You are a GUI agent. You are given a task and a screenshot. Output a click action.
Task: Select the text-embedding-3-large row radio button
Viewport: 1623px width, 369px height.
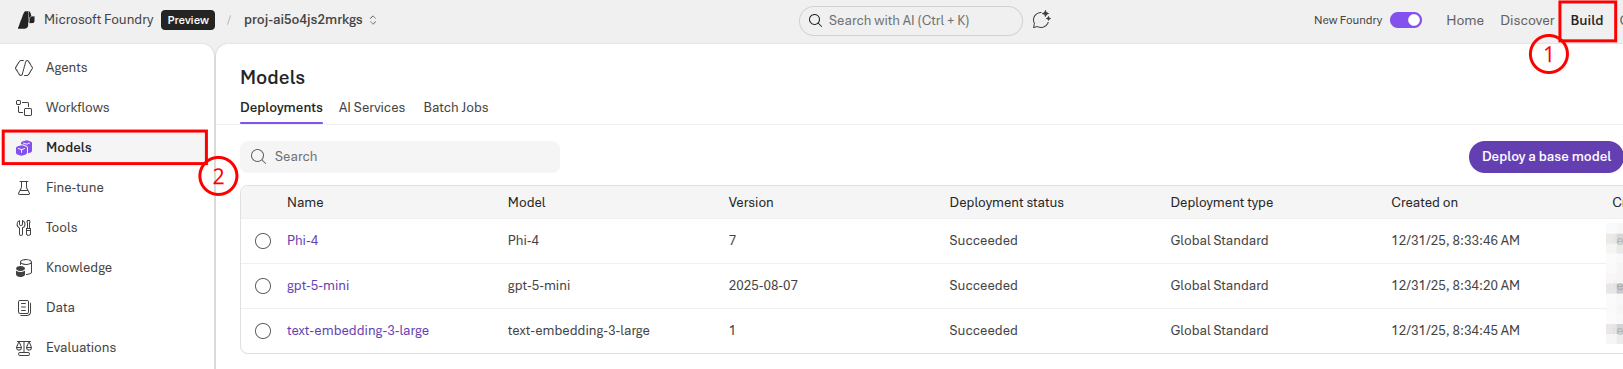(263, 331)
